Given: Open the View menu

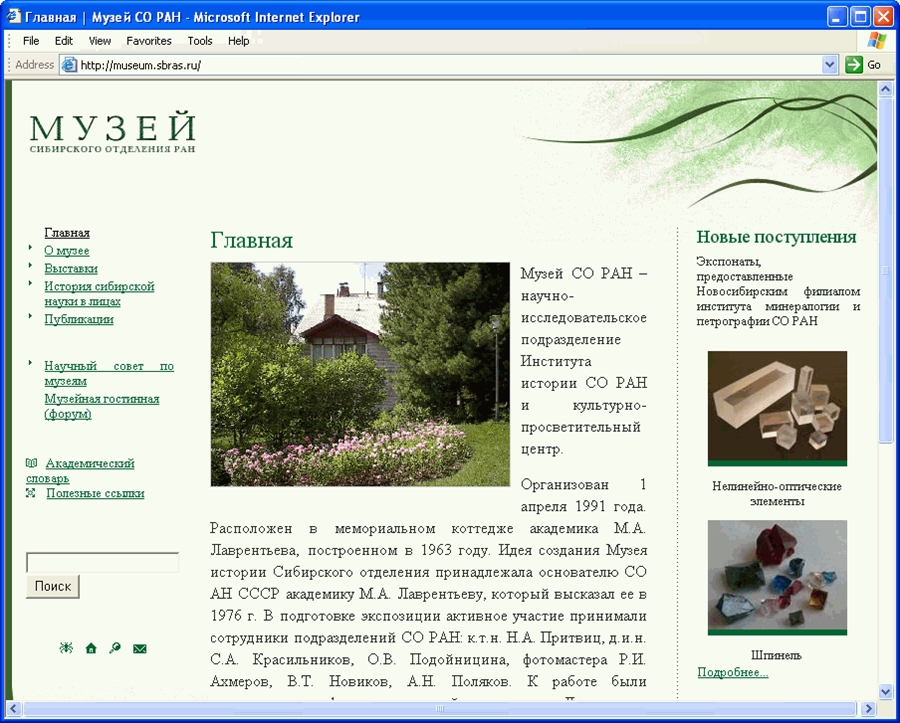Looking at the screenshot, I should (100, 41).
